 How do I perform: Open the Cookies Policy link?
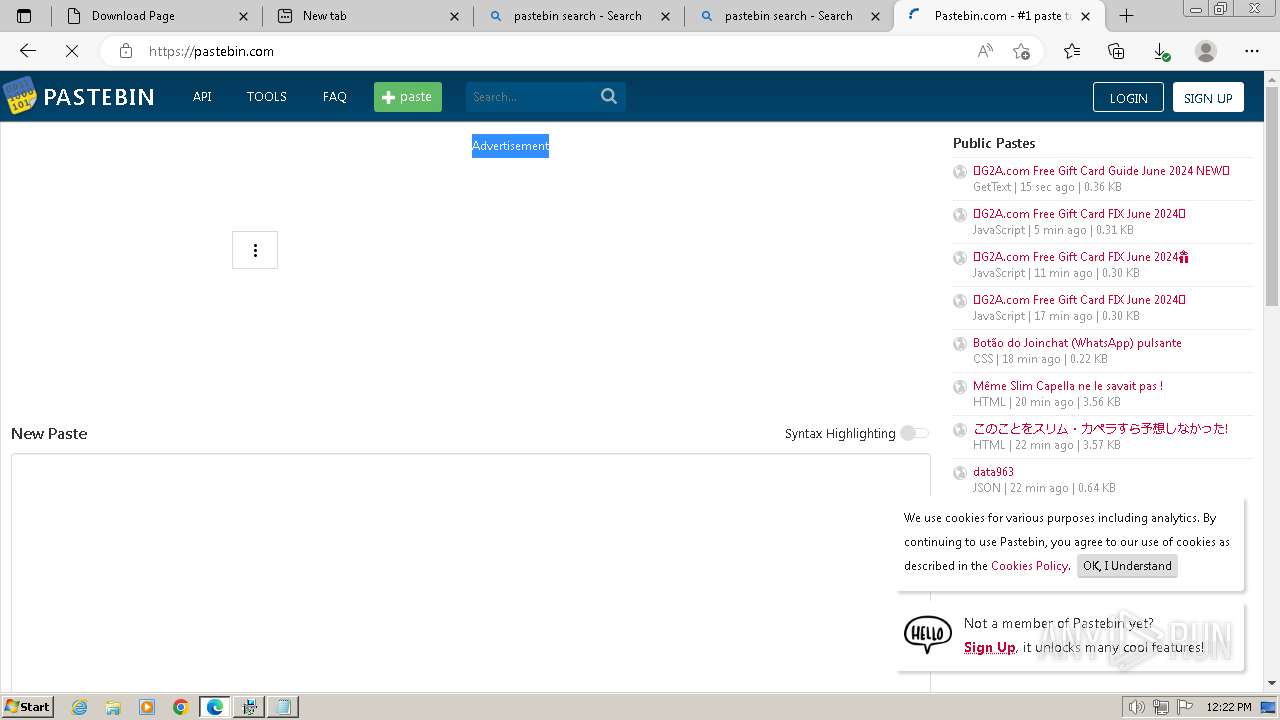1029,566
